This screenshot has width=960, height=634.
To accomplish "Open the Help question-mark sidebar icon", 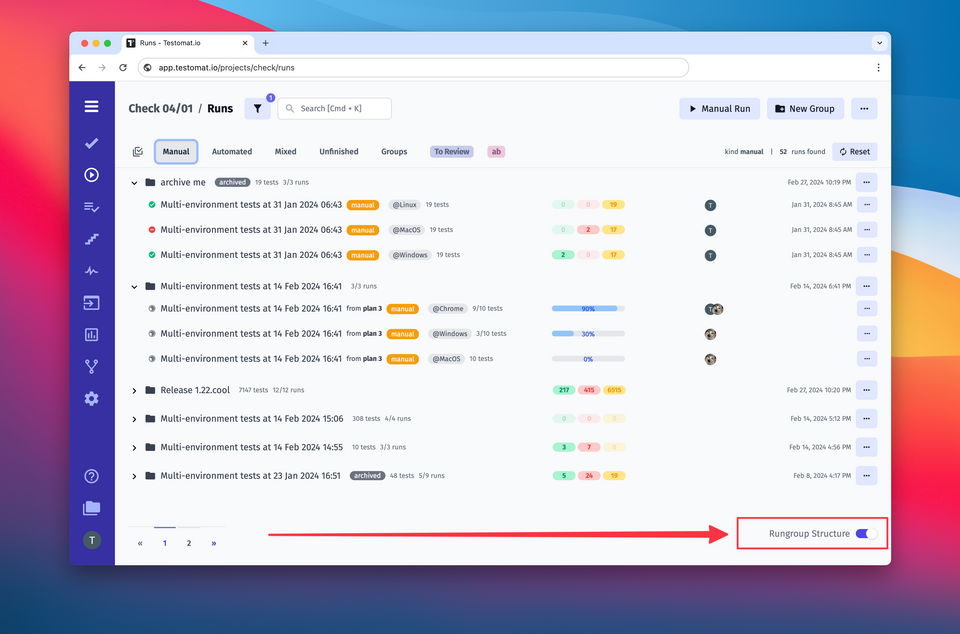I will click(91, 476).
